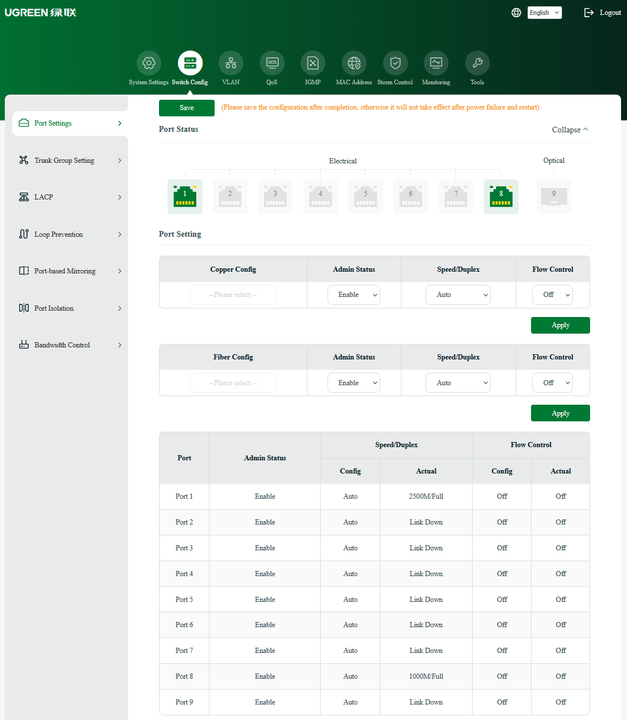Open Bandwidth Control sidebar item
This screenshot has height=720, width=627.
tap(70, 345)
